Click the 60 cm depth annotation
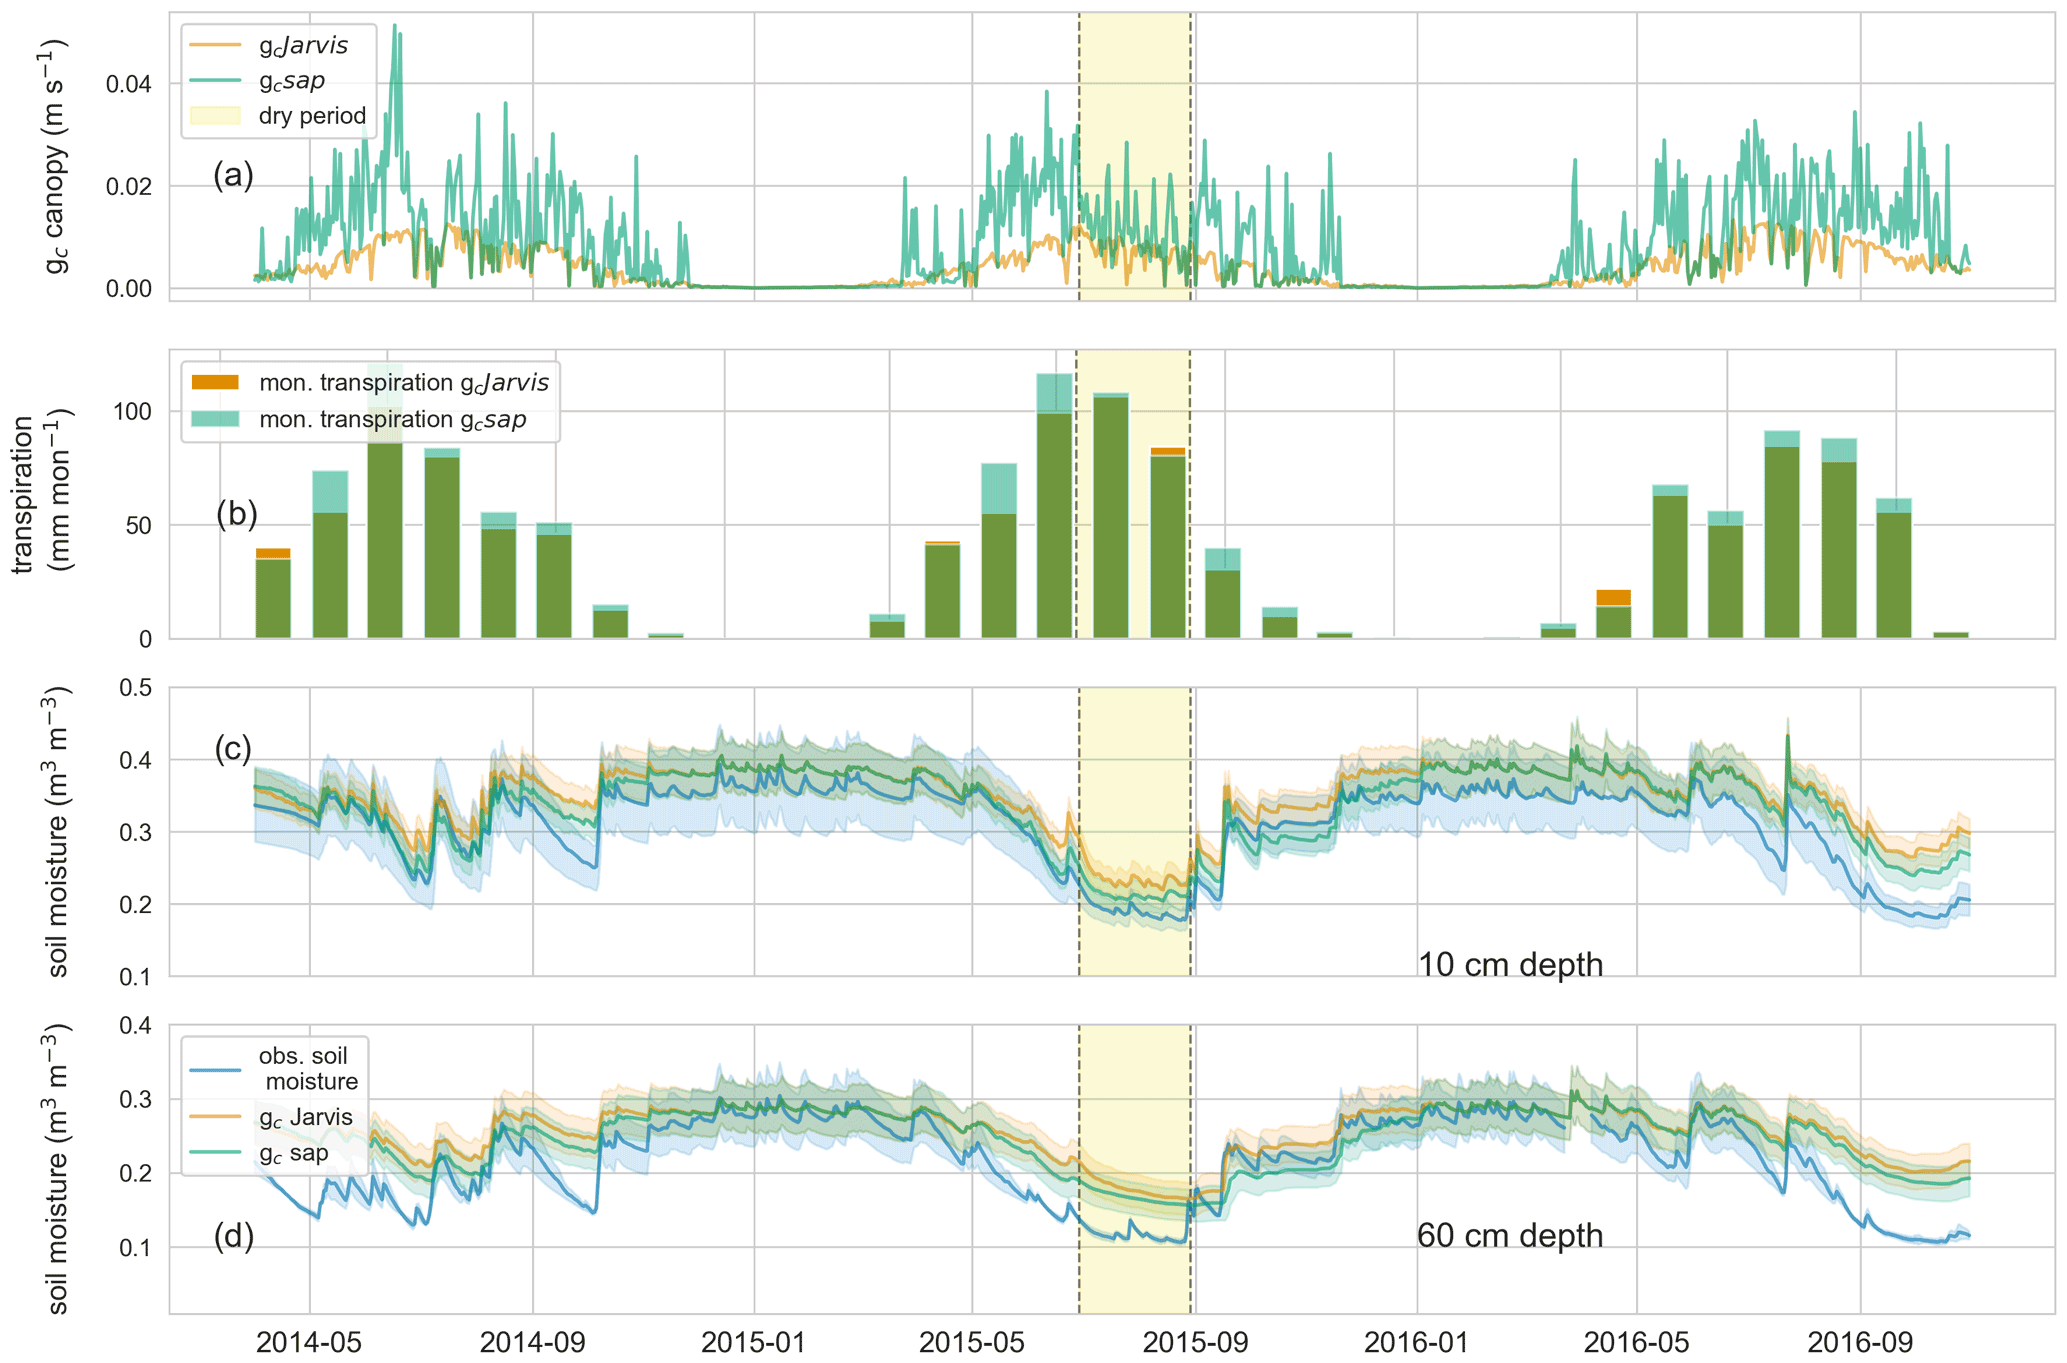This screenshot has height=1363, width=2067. (1510, 1235)
